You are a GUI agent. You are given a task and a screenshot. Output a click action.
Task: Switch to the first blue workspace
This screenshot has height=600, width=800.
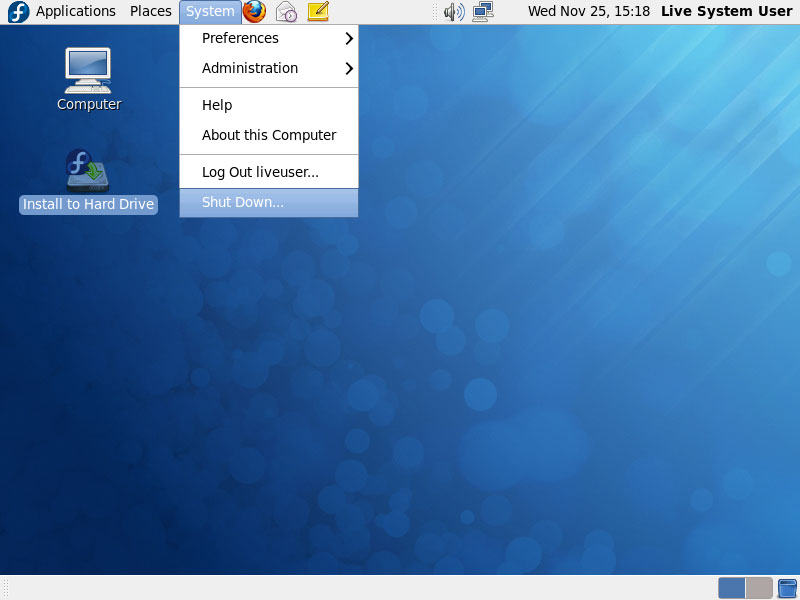coord(732,588)
